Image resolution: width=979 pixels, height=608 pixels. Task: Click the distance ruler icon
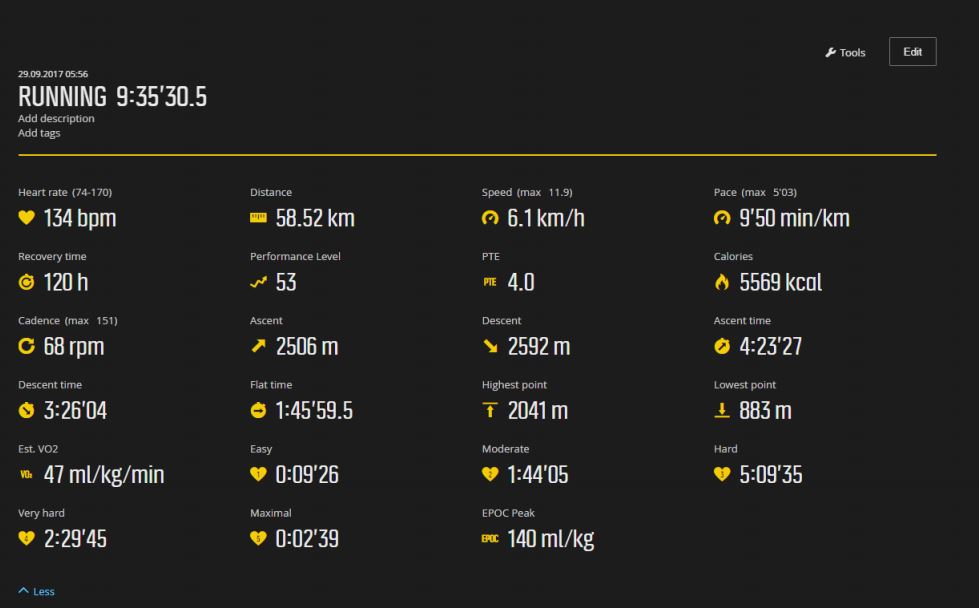coord(258,218)
